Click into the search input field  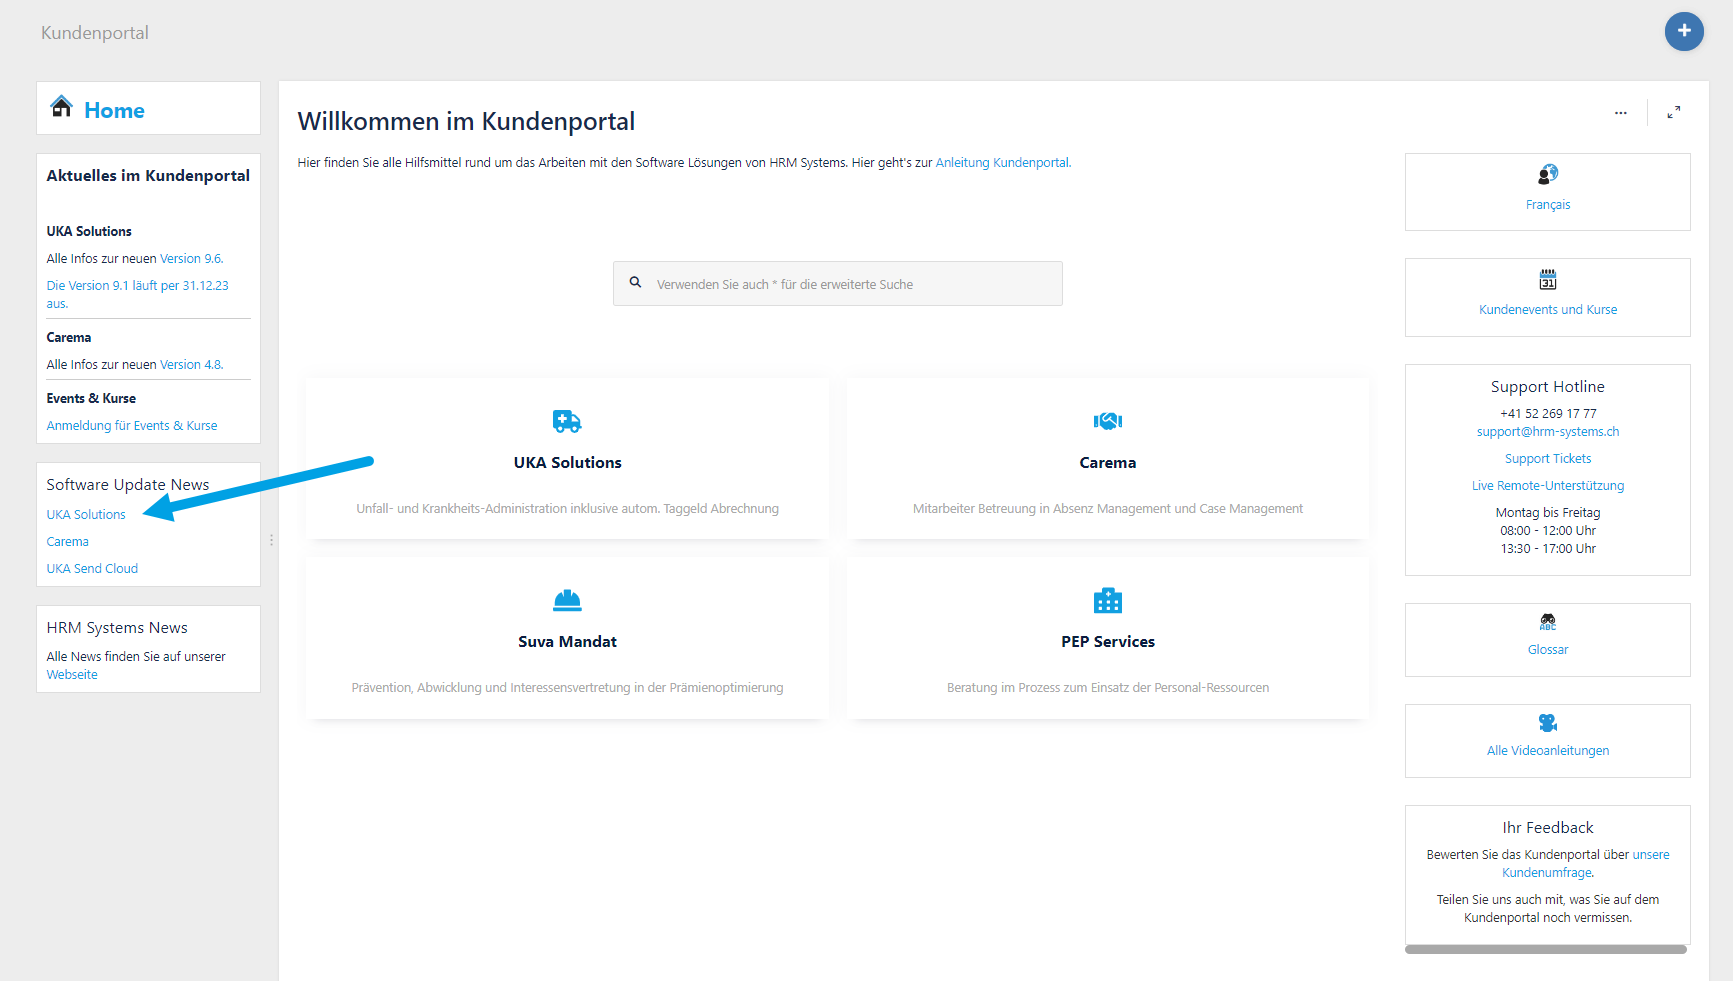click(x=838, y=284)
